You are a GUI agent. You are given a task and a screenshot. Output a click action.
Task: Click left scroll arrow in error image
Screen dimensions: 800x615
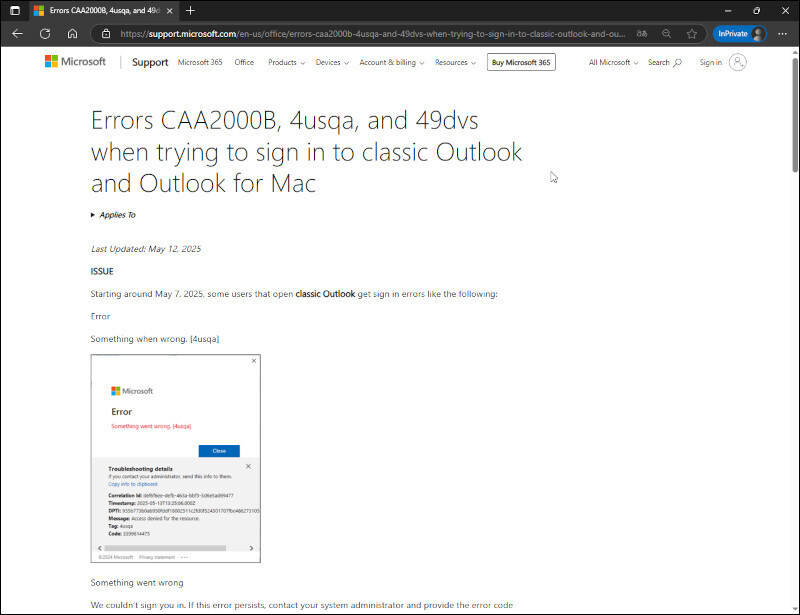(x=99, y=548)
